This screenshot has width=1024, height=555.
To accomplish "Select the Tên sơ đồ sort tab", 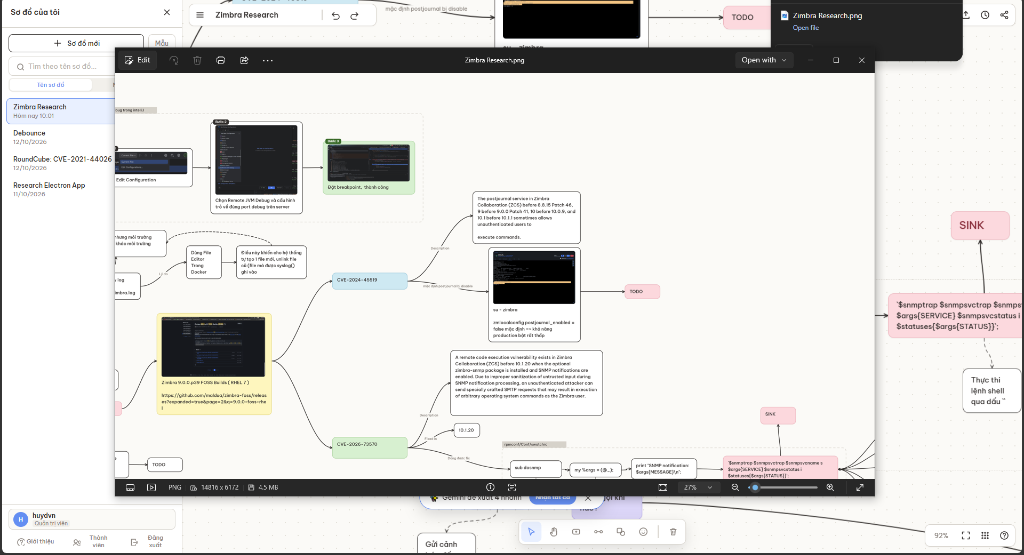I will click(50, 85).
